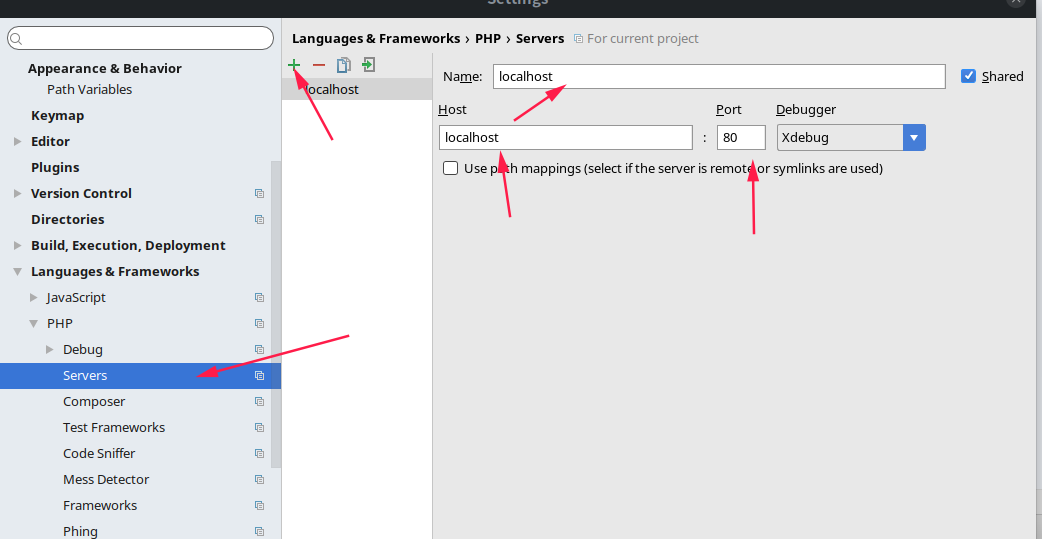
Task: Click the import server icon
Action: [x=369, y=65]
